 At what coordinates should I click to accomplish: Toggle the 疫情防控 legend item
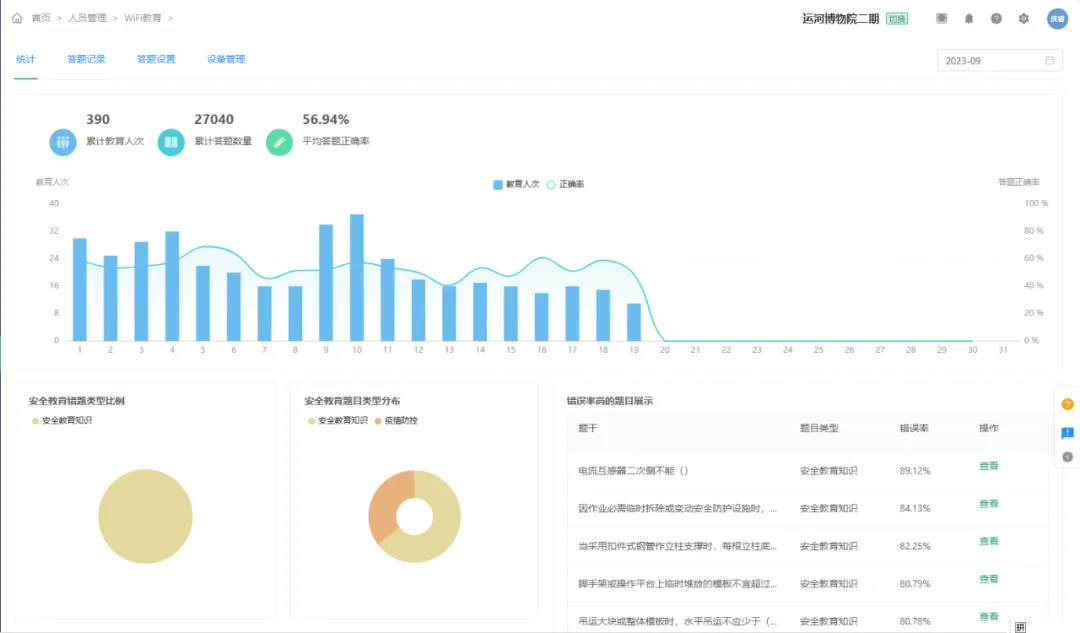coord(396,421)
